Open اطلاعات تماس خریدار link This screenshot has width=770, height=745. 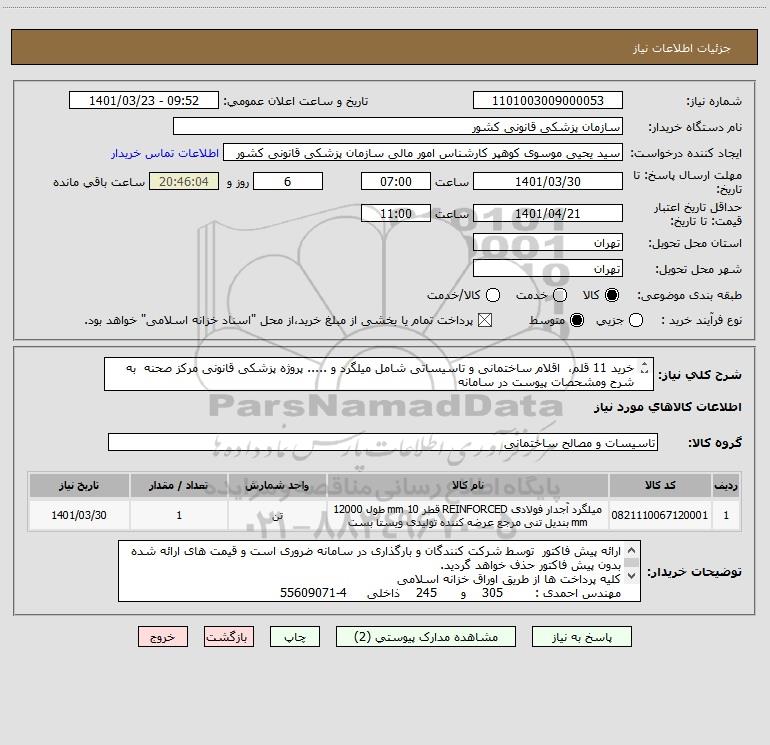(165, 153)
